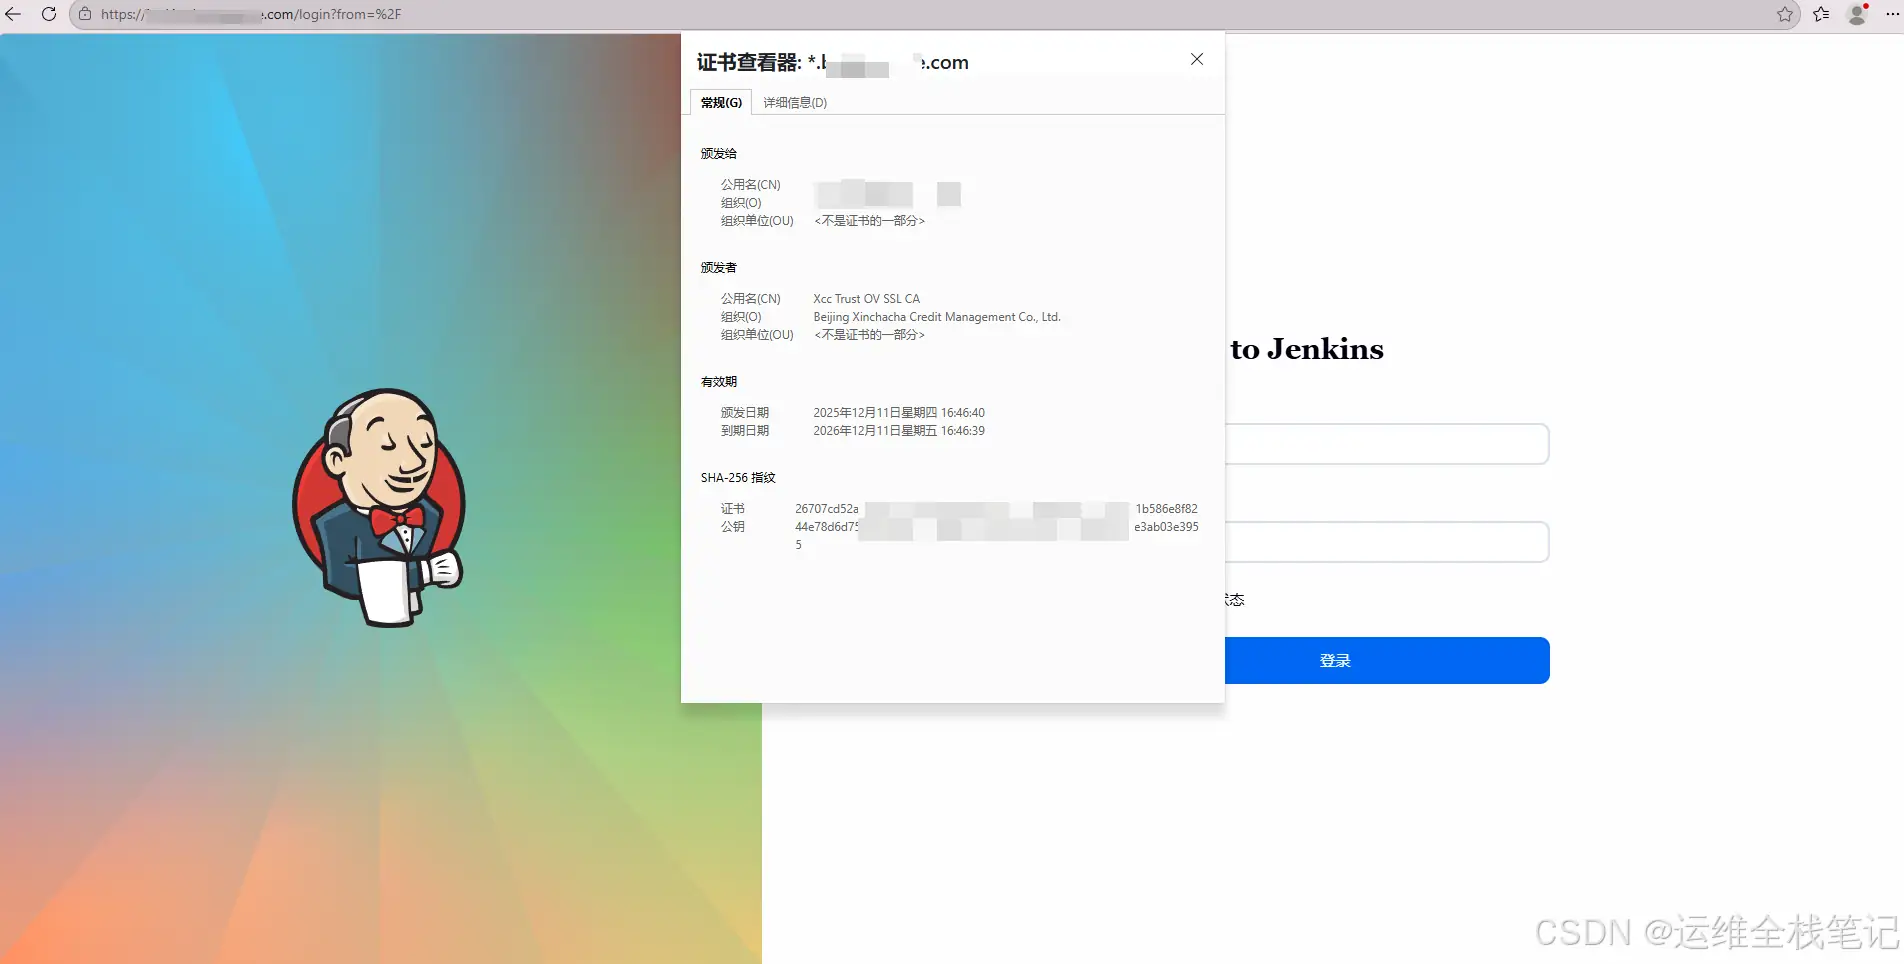Click the '颁发给' section heading

(x=719, y=154)
